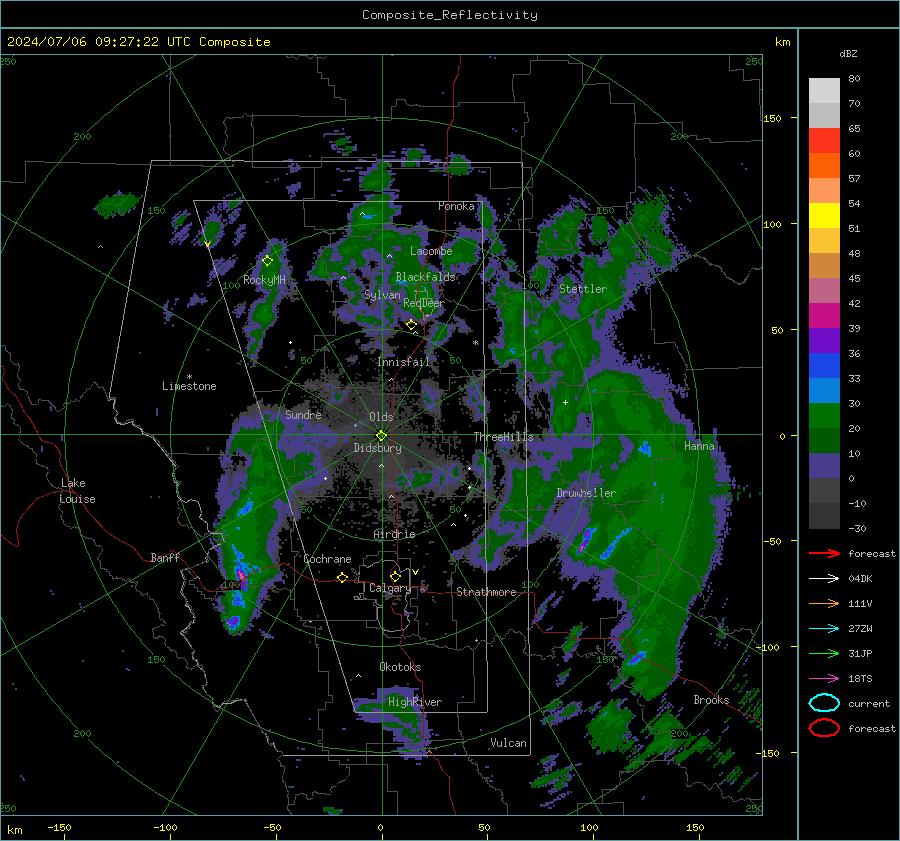The height and width of the screenshot is (841, 900).
Task: Pick the red 65–60 dBZ color swatch
Action: click(824, 141)
